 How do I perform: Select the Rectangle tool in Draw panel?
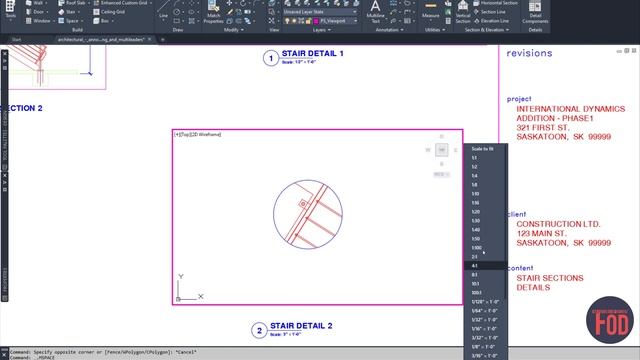coord(177,21)
